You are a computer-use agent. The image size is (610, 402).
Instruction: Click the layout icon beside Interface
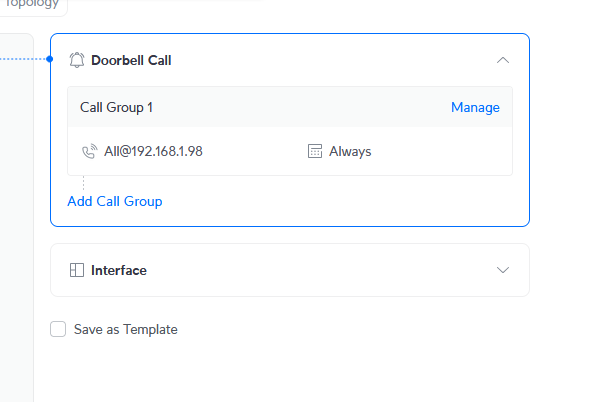77,270
